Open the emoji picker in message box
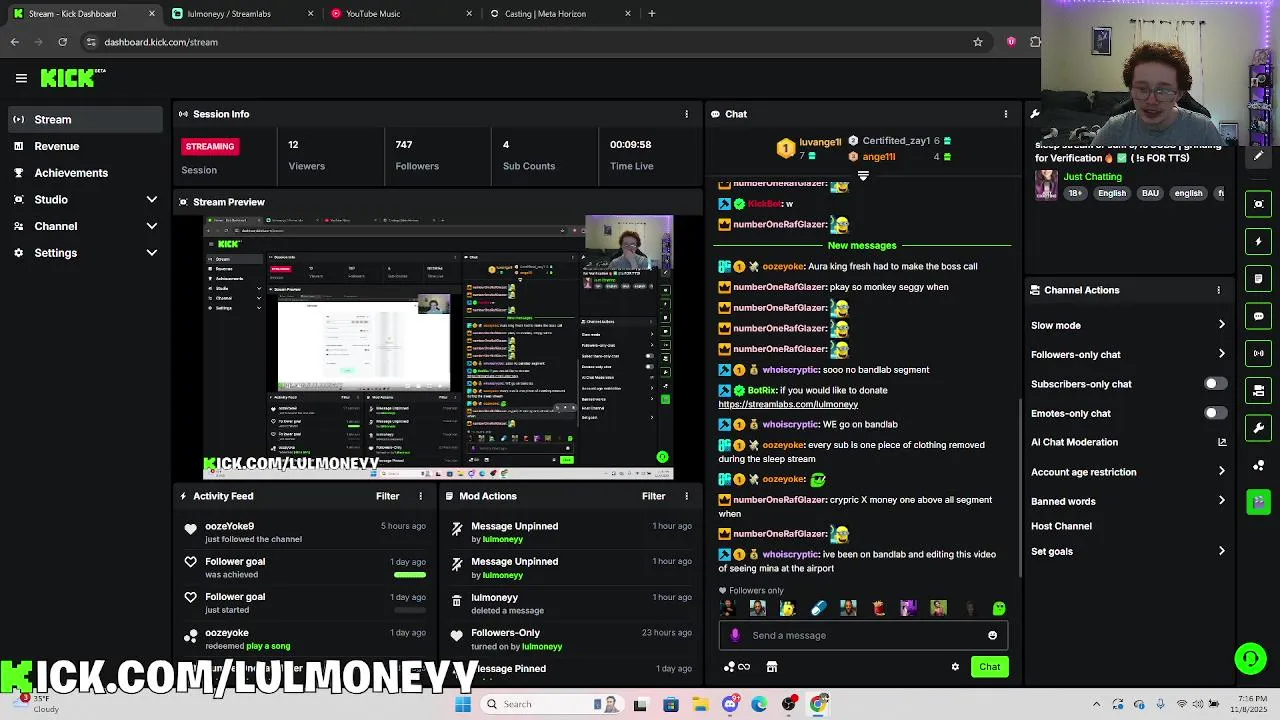Screen dimensions: 1280x720 pos(992,635)
